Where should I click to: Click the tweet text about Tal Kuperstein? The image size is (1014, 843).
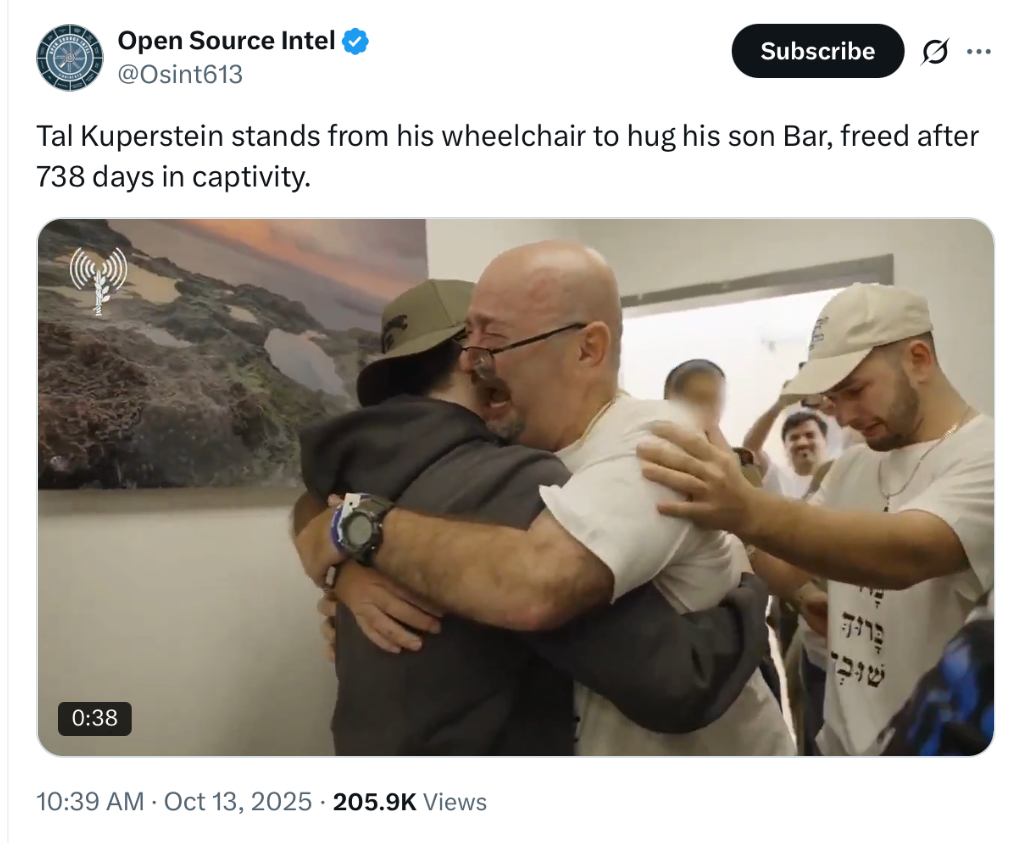click(508, 156)
